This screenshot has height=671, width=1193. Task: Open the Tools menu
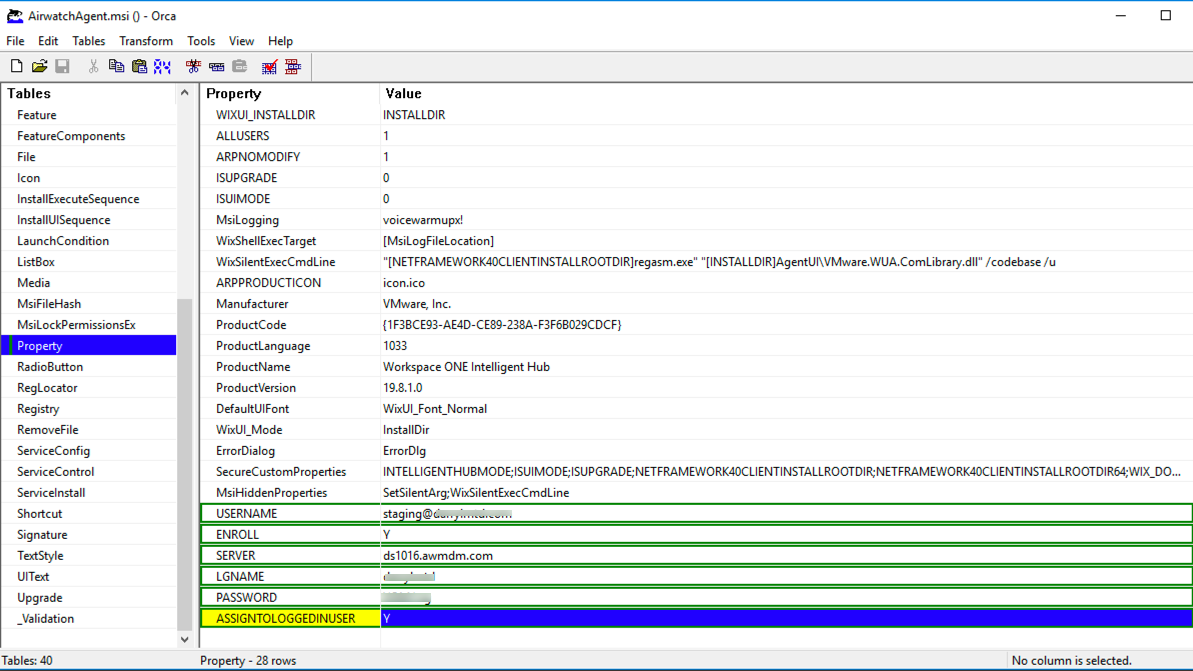pos(201,41)
